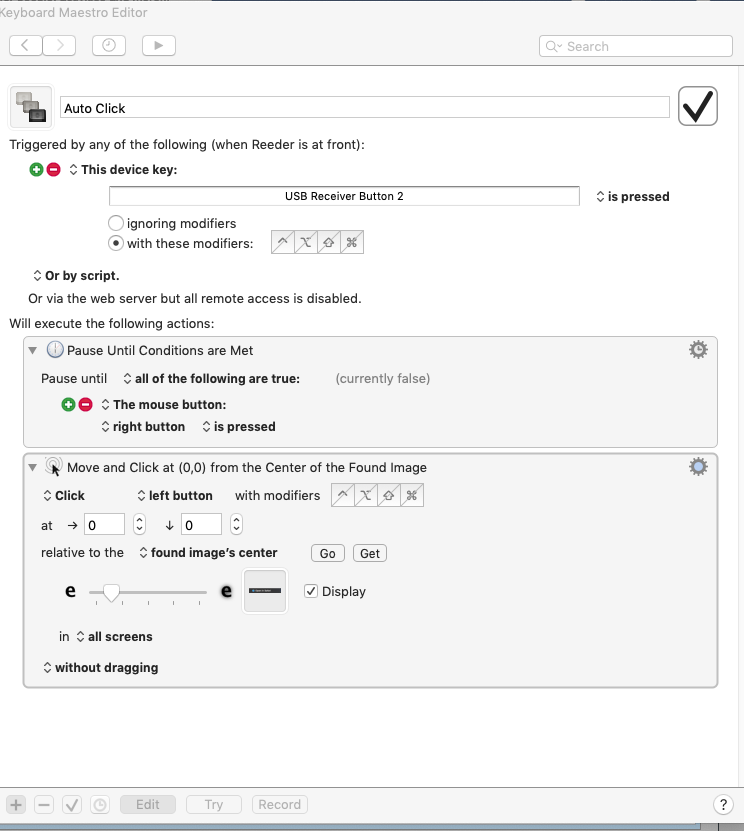Click the macro group icon
Image resolution: width=744 pixels, height=831 pixels.
click(31, 107)
